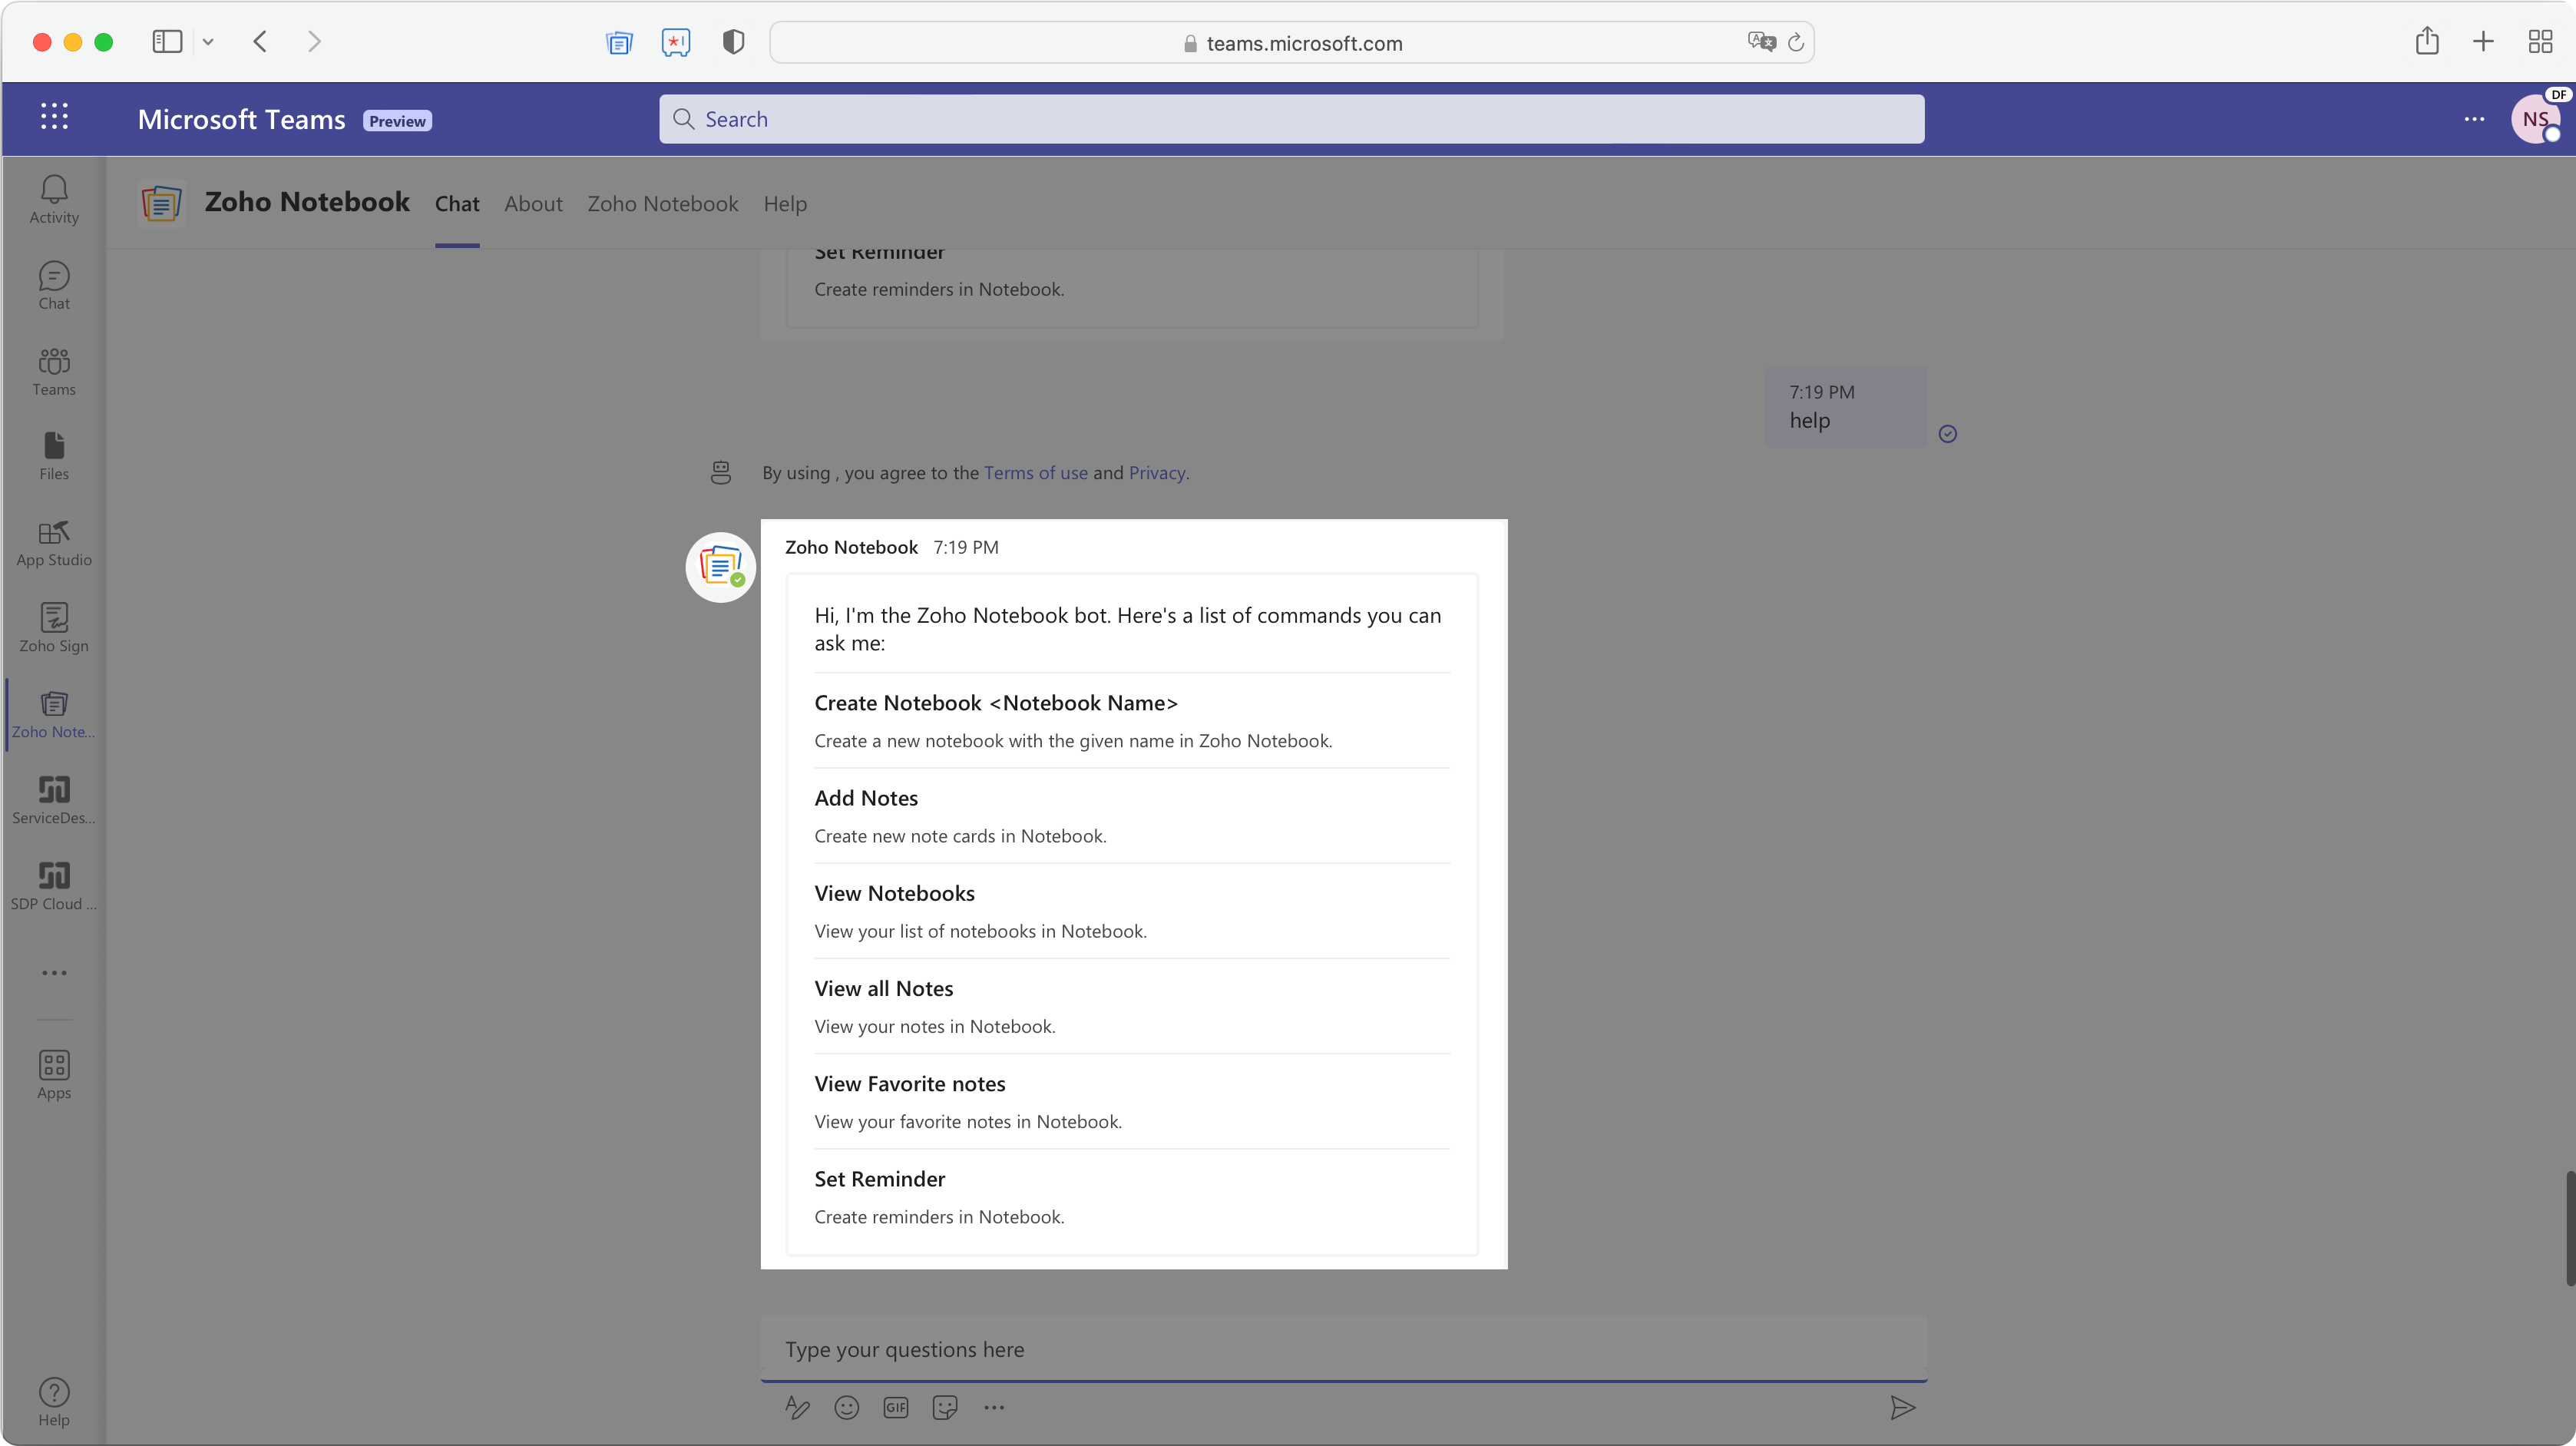
Task: Click the emoji picker icon
Action: [846, 1408]
